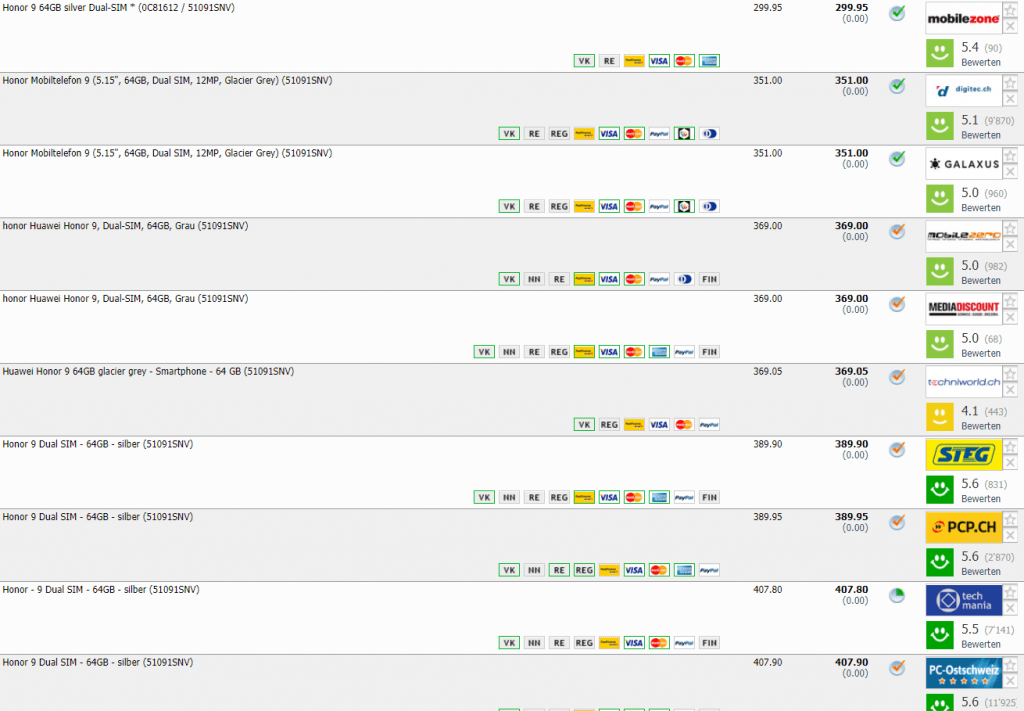Open honor Huawei Honor 9 offer in mobilezero row

click(x=125, y=226)
